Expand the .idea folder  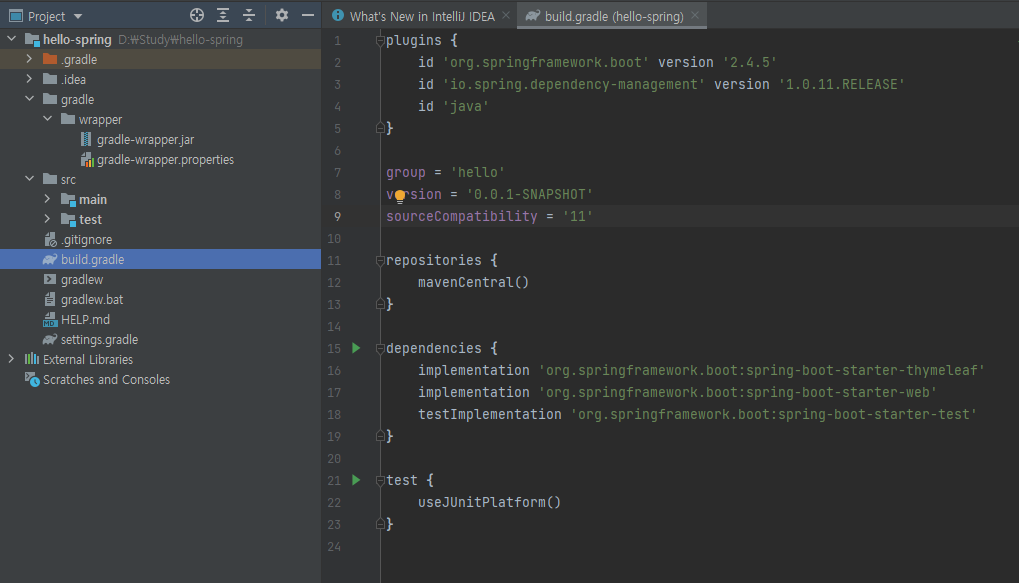29,79
